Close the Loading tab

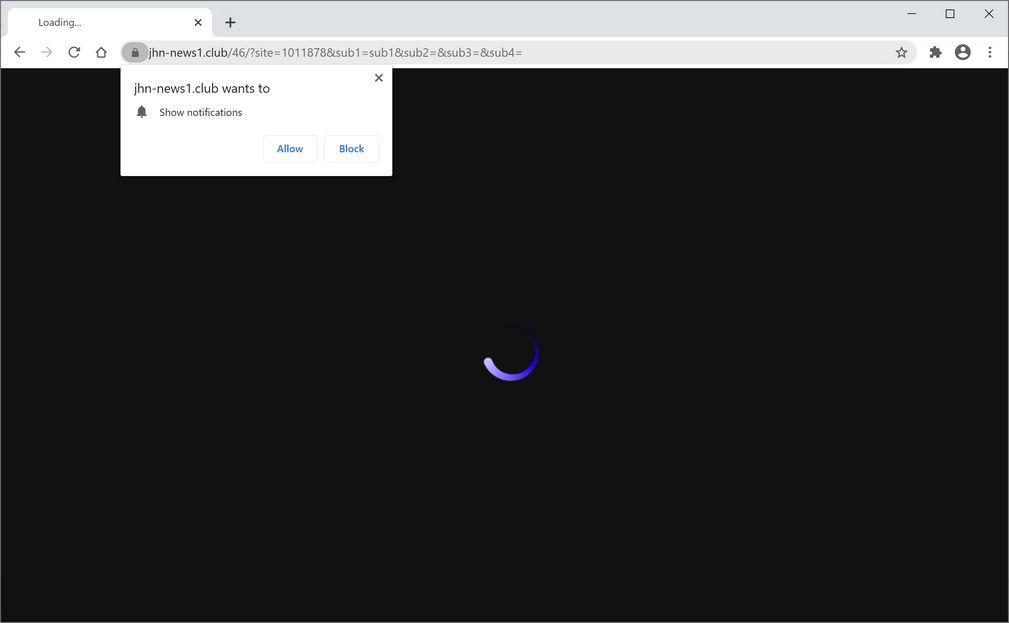coord(198,23)
